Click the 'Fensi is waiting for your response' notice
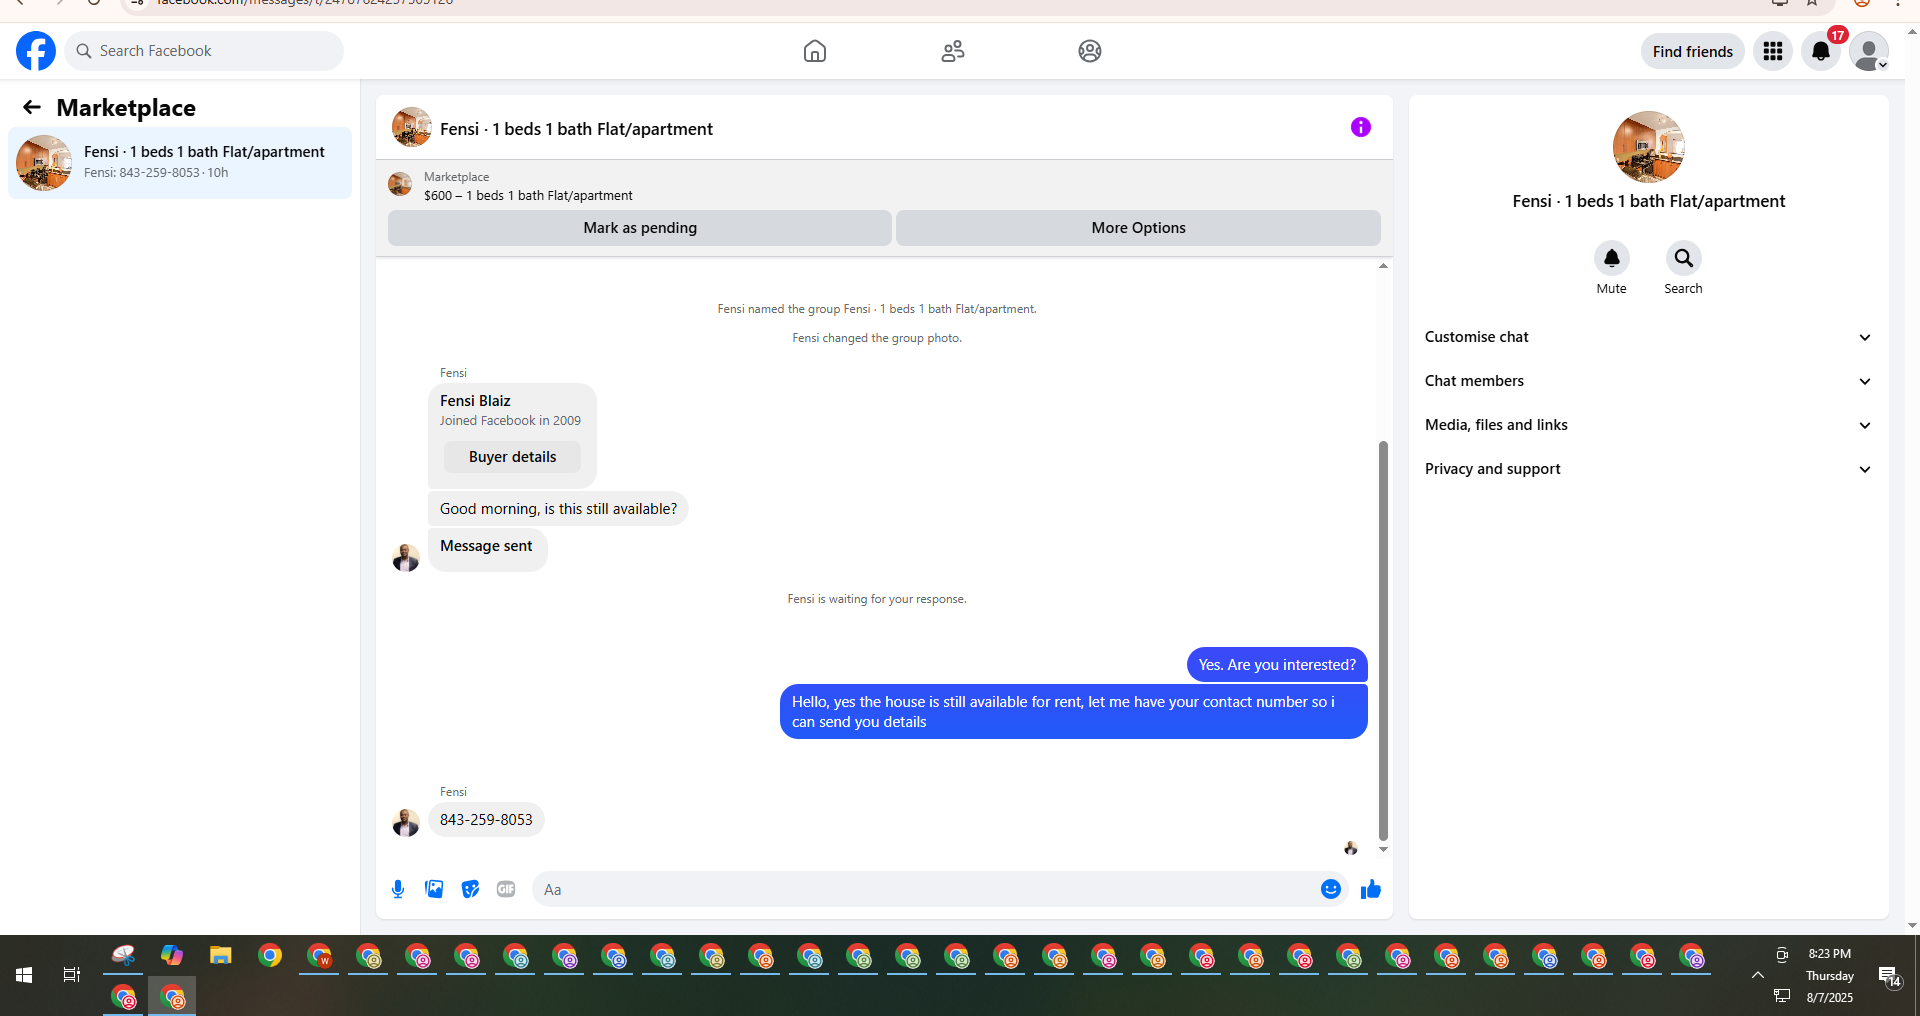 click(x=877, y=599)
